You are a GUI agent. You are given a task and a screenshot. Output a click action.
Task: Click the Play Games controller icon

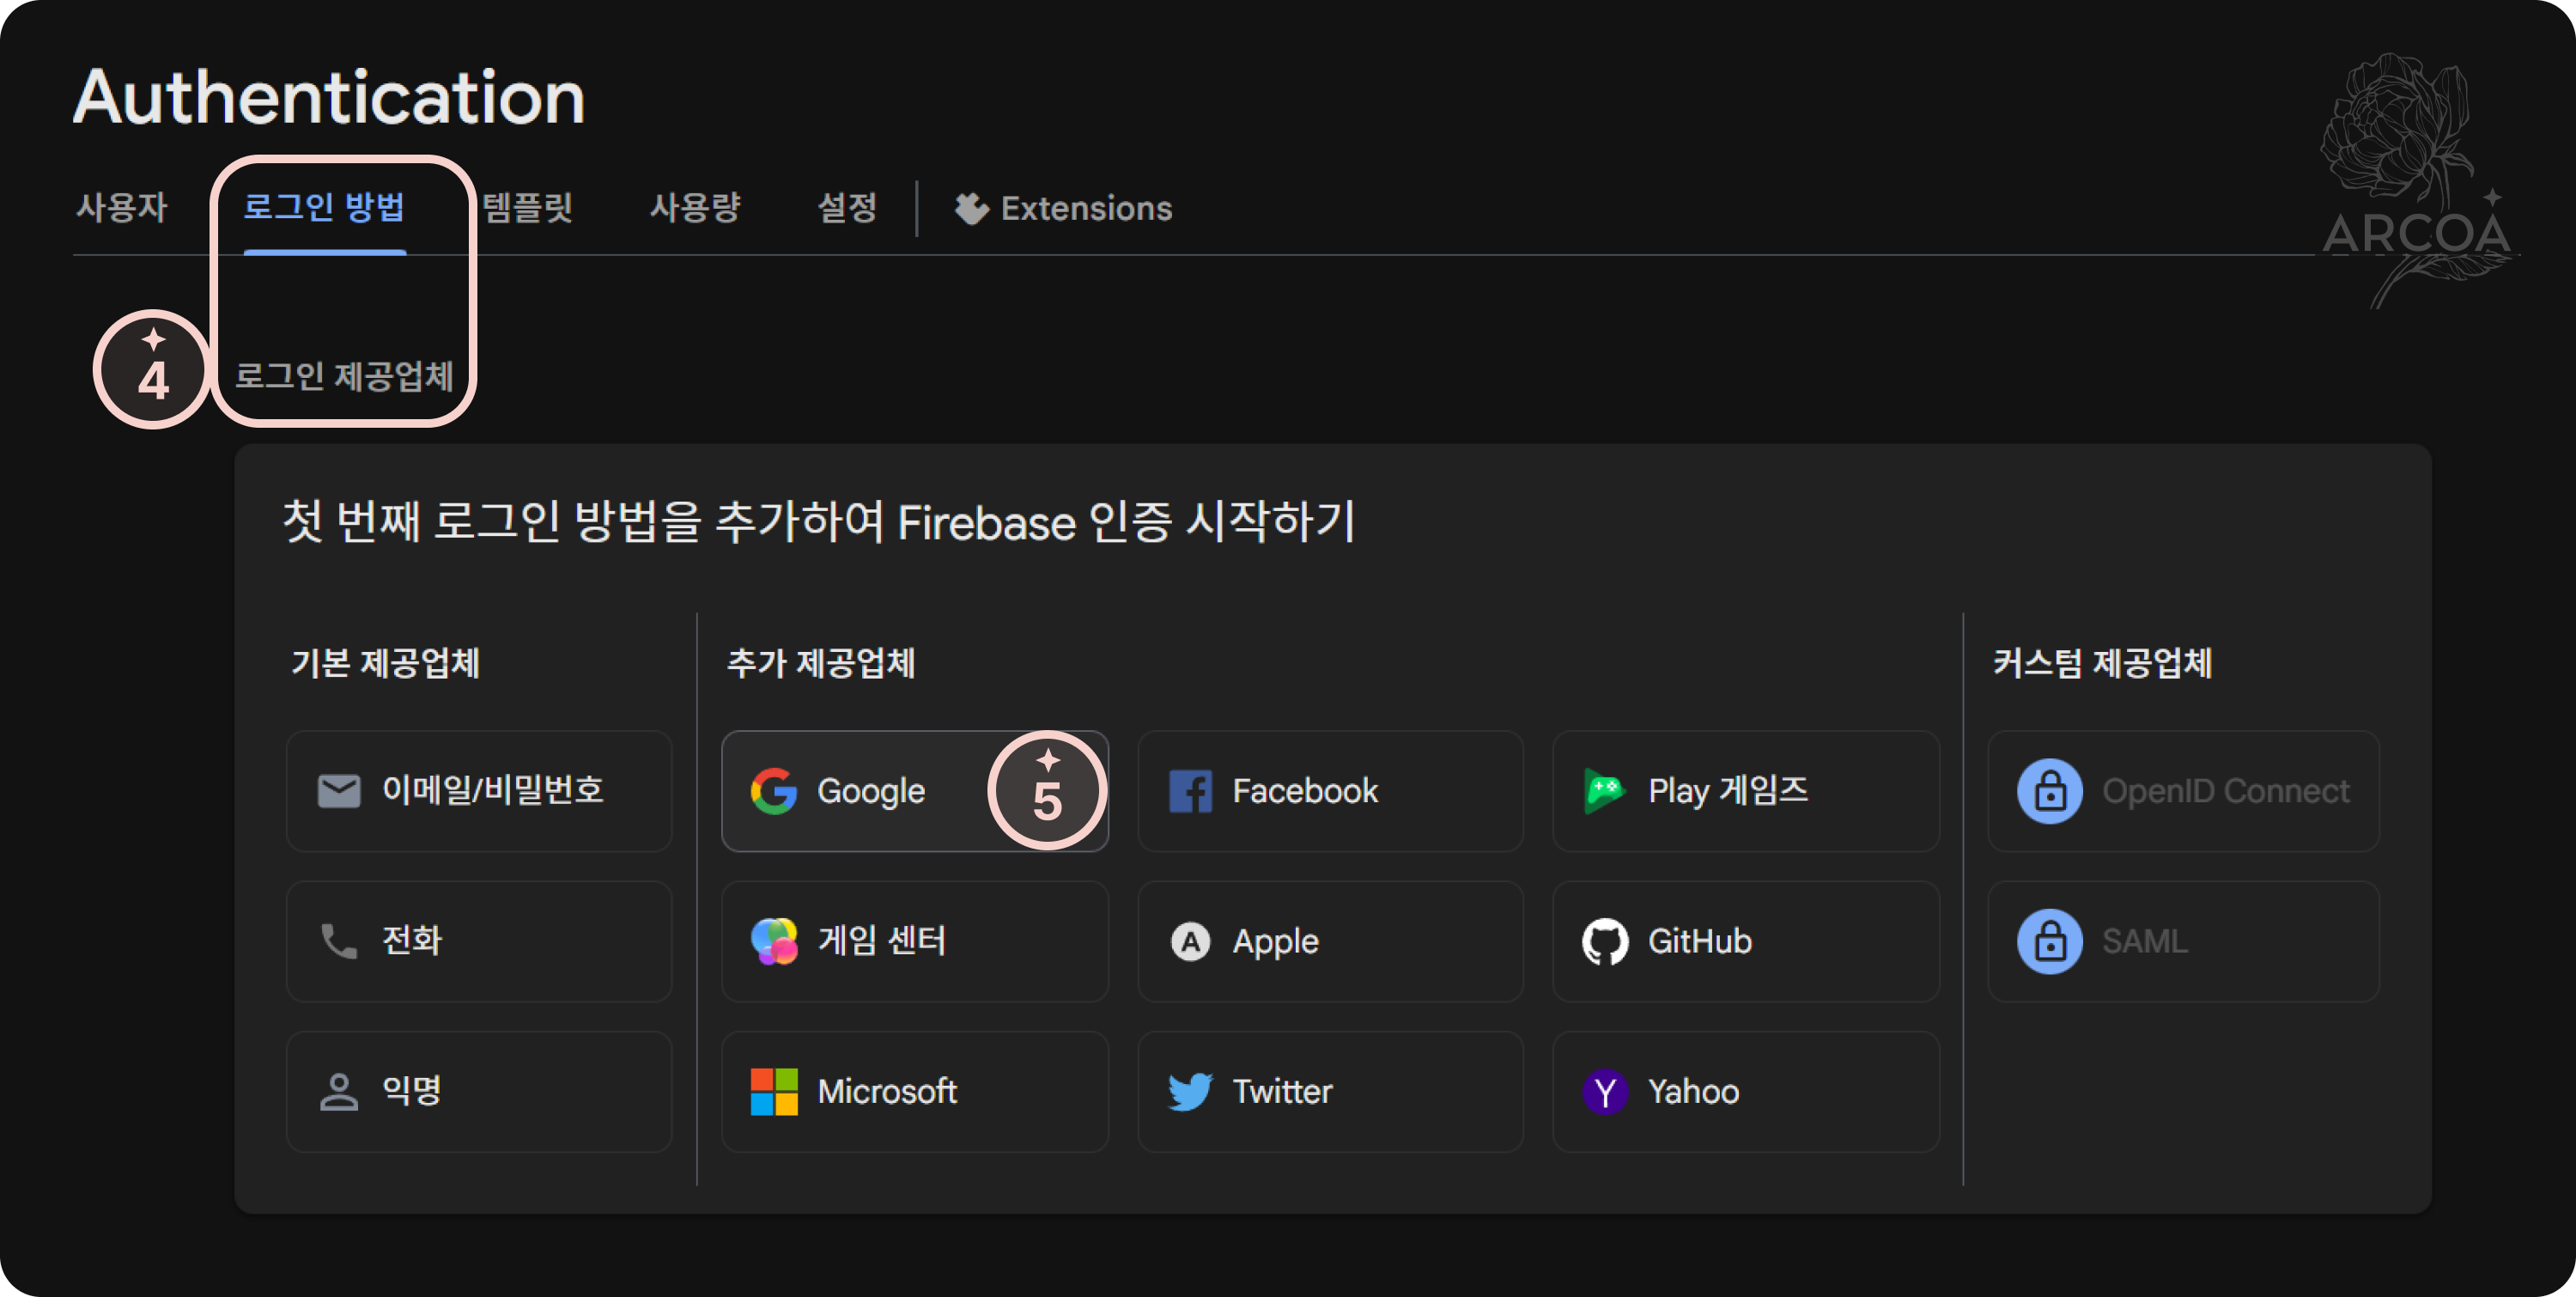(1605, 791)
